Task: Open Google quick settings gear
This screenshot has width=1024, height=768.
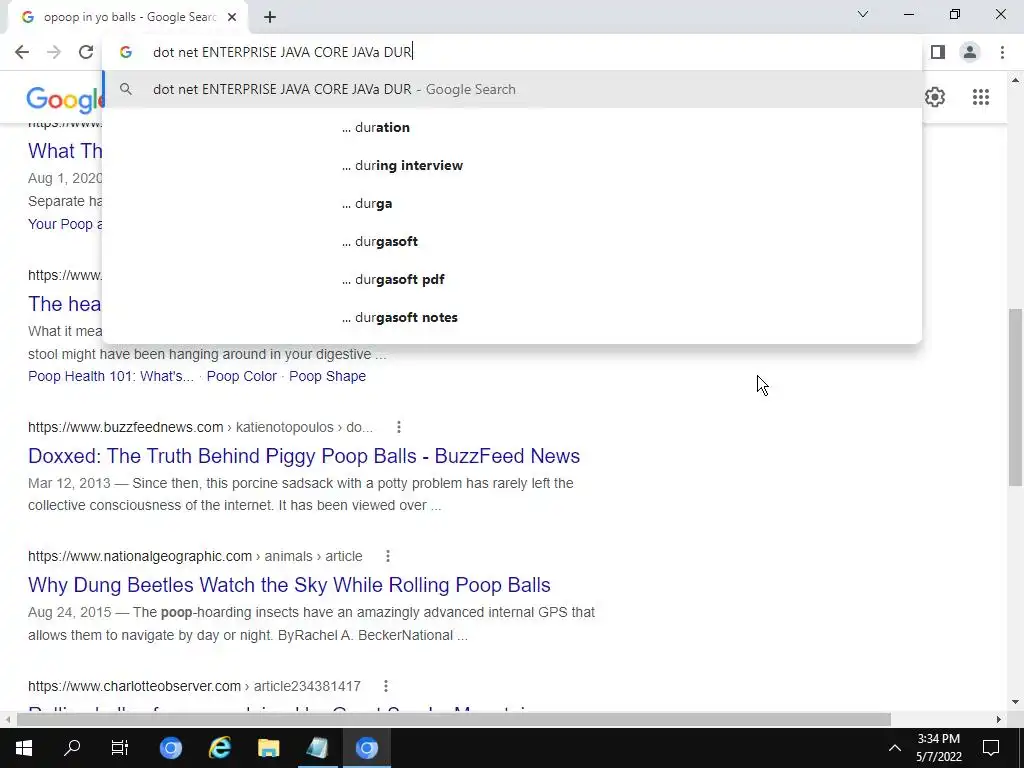Action: [x=935, y=97]
